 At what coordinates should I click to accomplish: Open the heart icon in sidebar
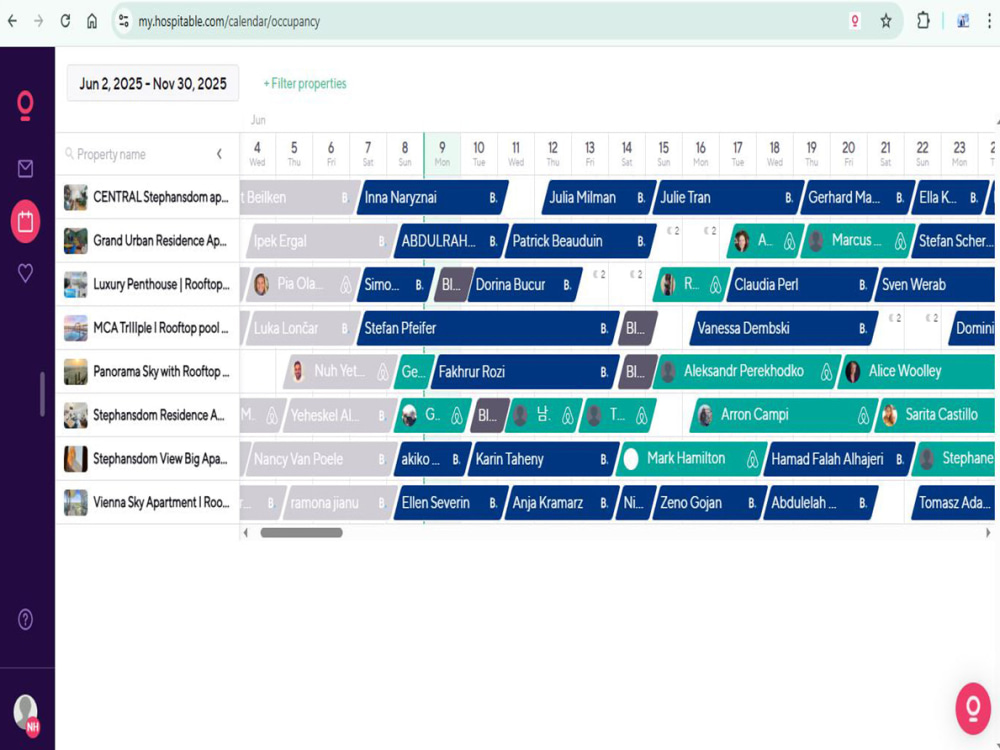click(x=25, y=273)
